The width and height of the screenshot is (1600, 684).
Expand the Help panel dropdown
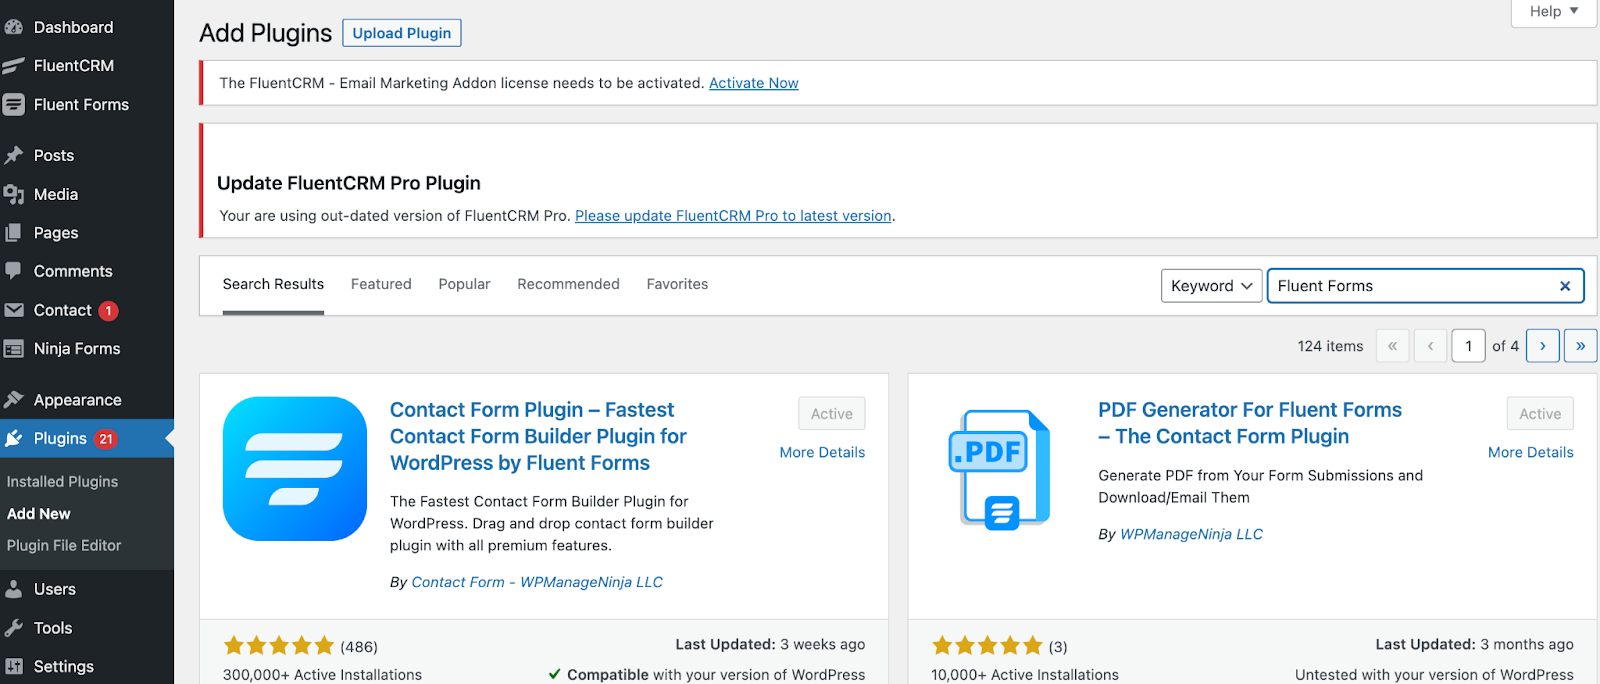1554,12
